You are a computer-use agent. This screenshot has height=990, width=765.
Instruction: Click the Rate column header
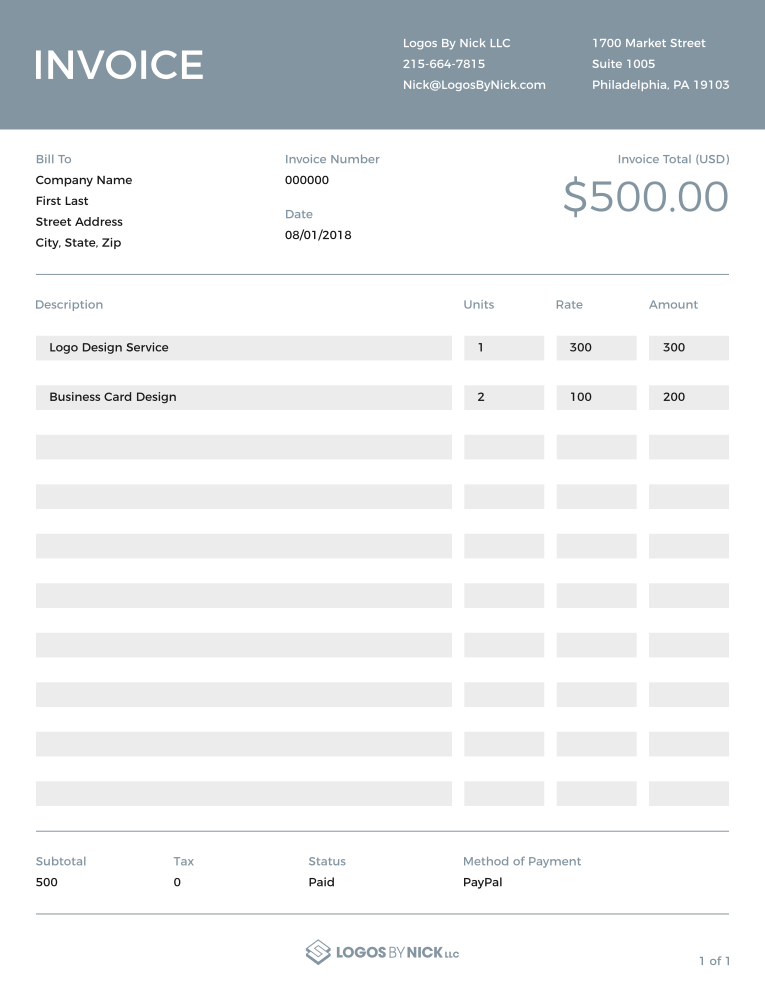tap(569, 304)
